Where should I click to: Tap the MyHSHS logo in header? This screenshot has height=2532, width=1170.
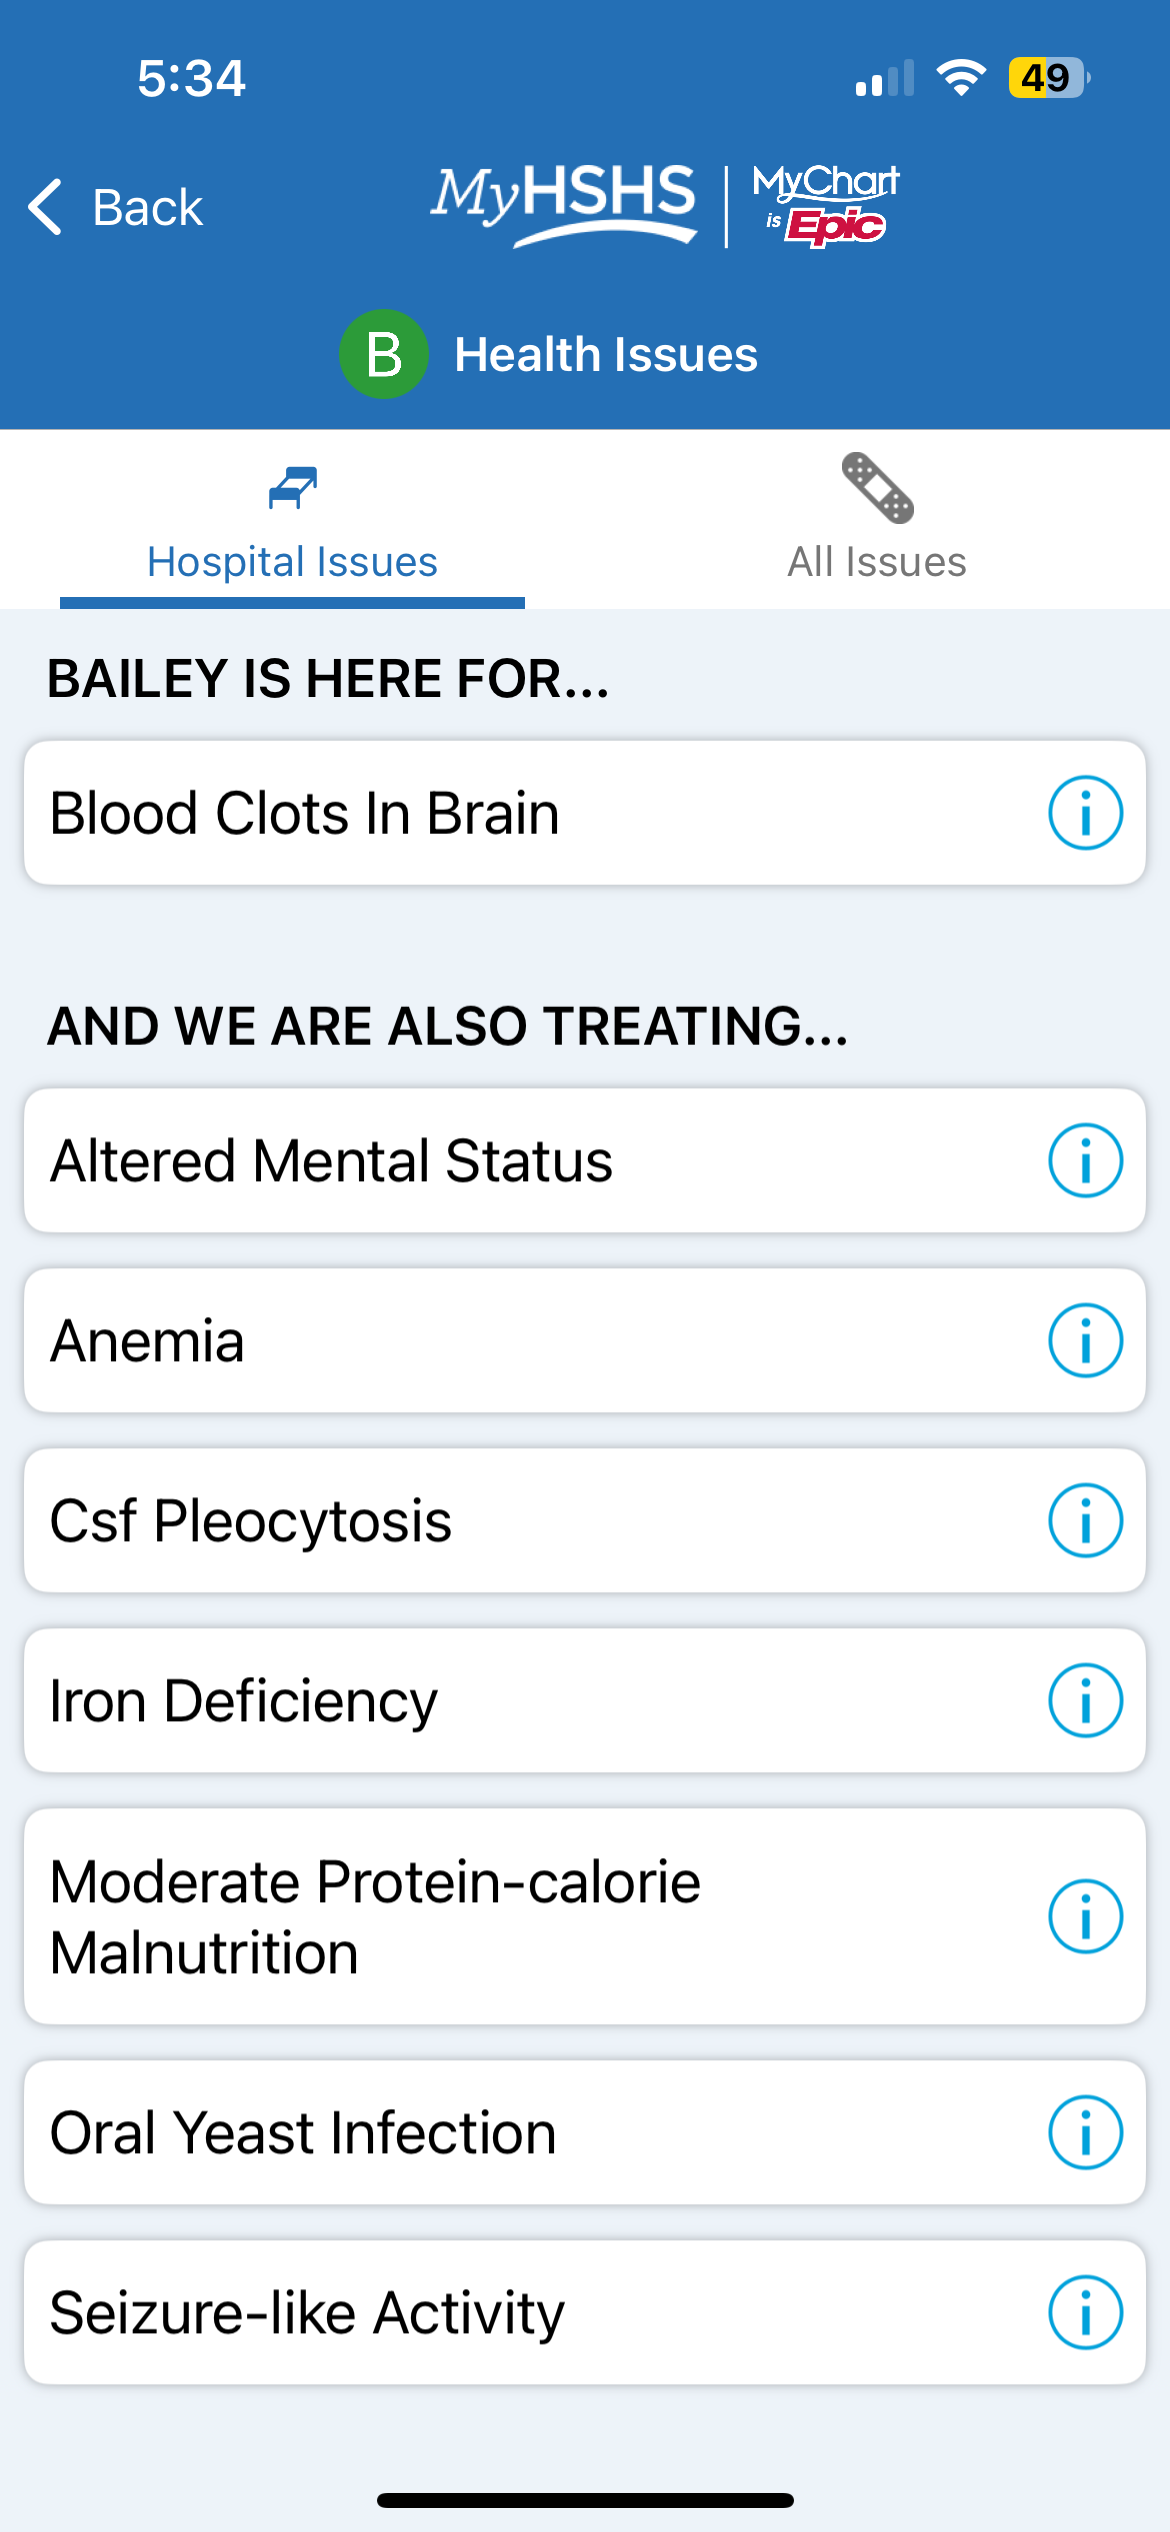tap(564, 203)
